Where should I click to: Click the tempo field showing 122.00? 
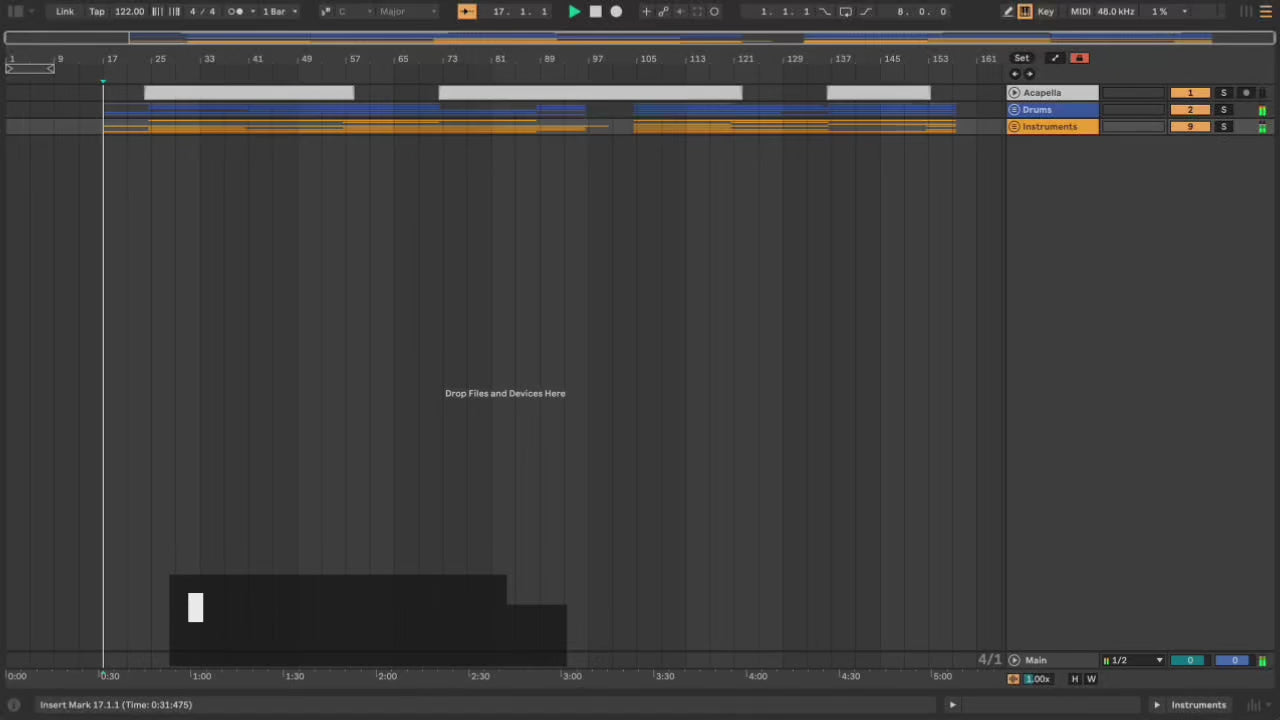click(x=129, y=11)
